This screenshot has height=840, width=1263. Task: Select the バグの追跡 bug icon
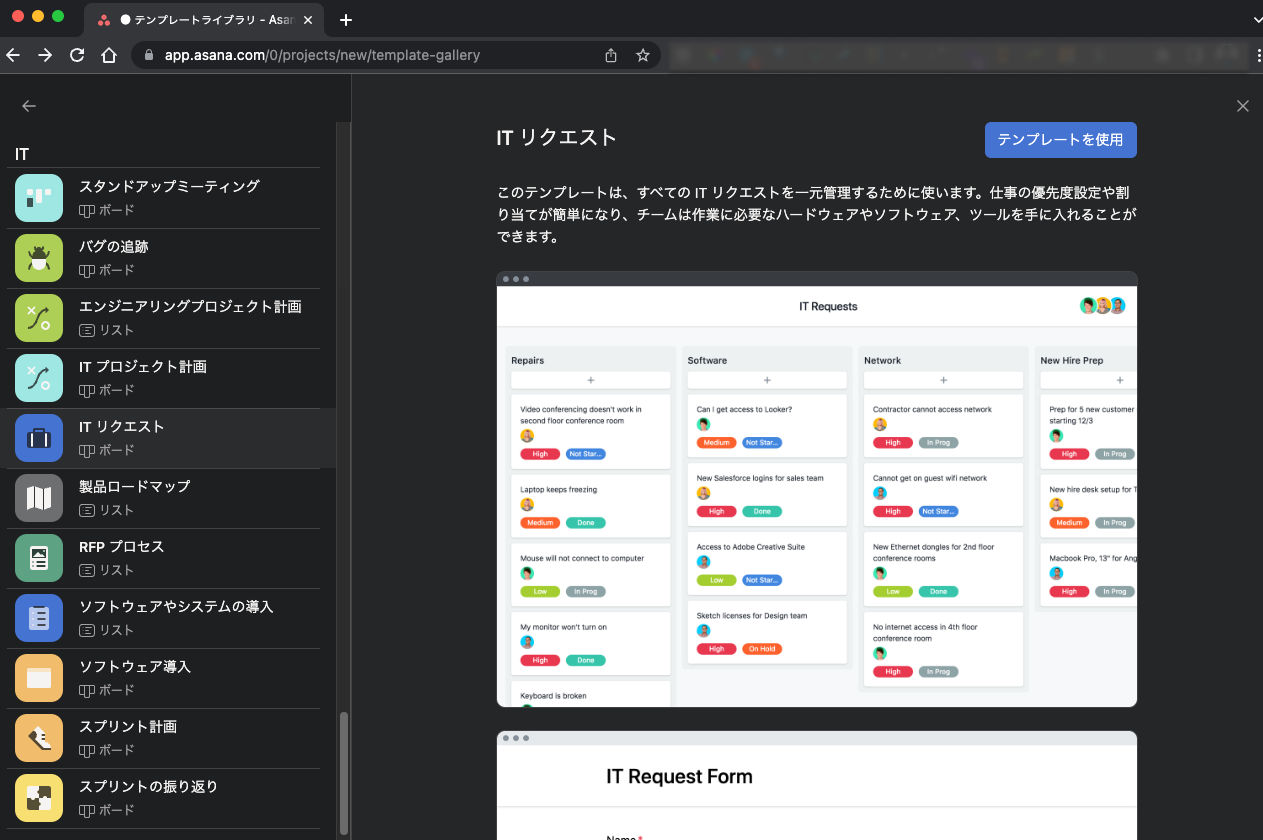(x=39, y=258)
